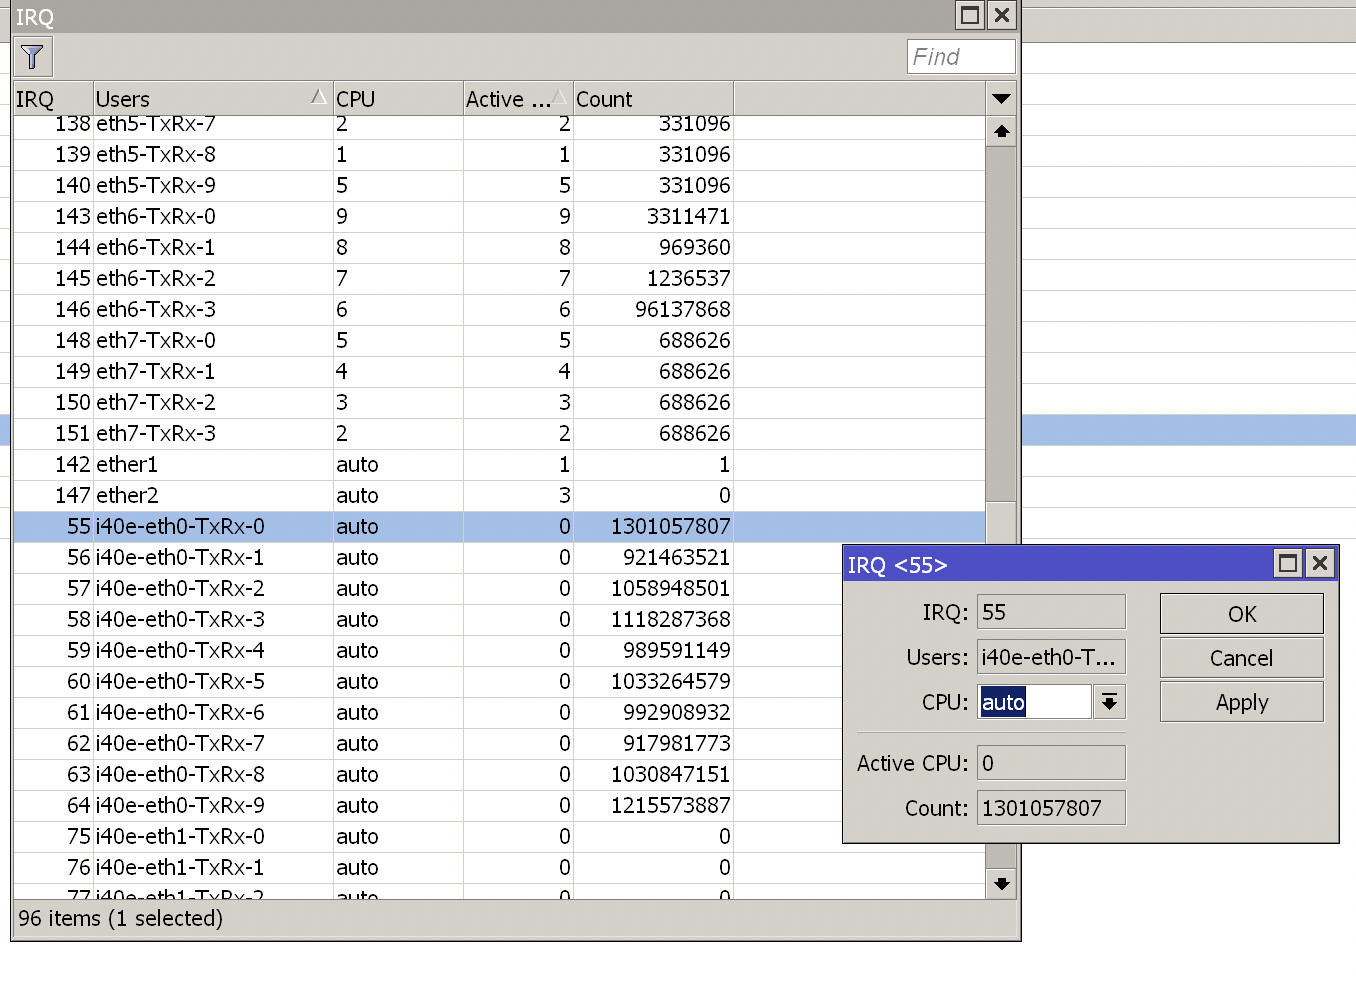Close the IRQ <55> dialog

click(1320, 563)
